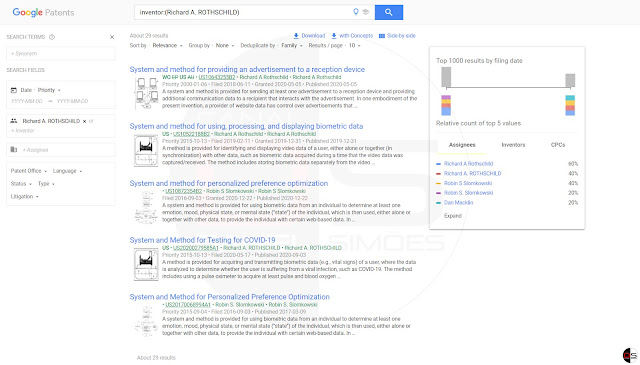Open 'System and method for personalized preference optimization'

tap(229, 183)
